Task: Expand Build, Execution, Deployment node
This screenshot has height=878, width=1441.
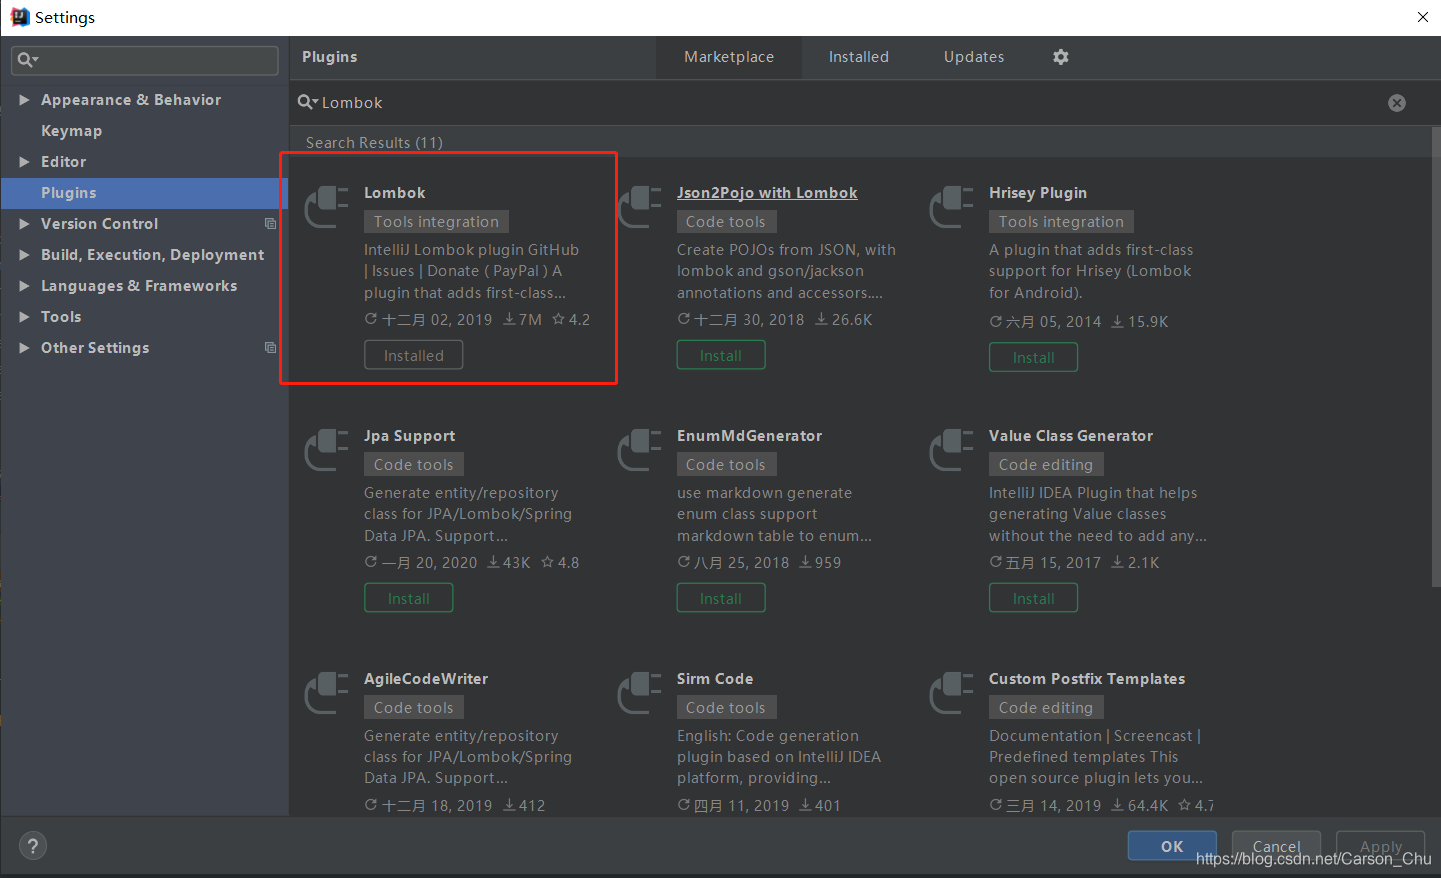Action: pos(24,255)
